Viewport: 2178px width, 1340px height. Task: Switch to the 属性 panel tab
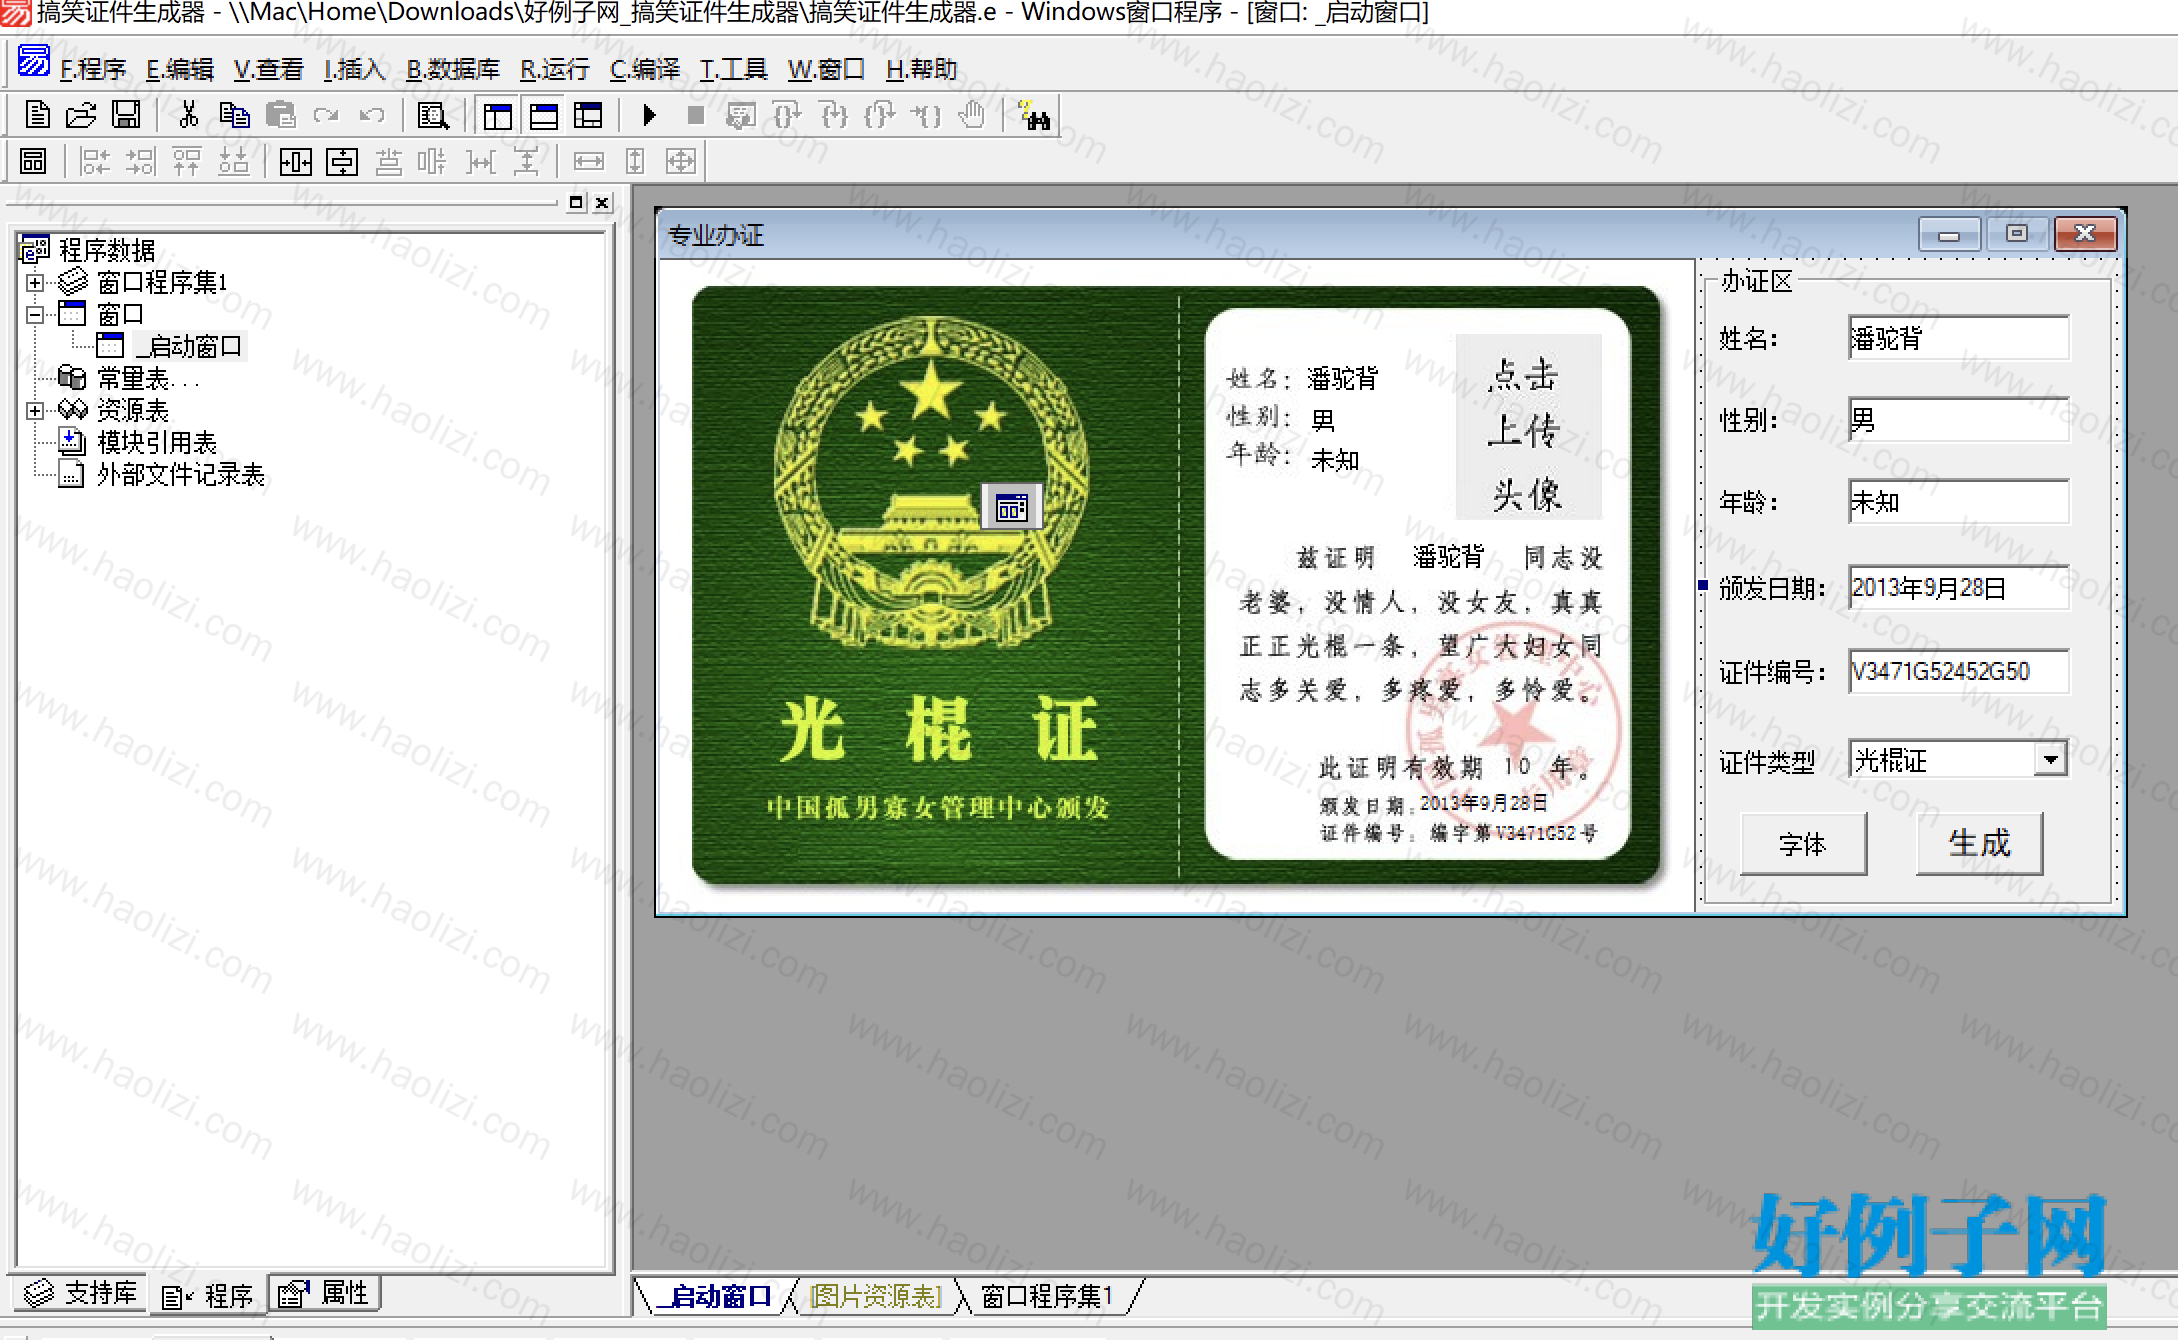click(324, 1293)
